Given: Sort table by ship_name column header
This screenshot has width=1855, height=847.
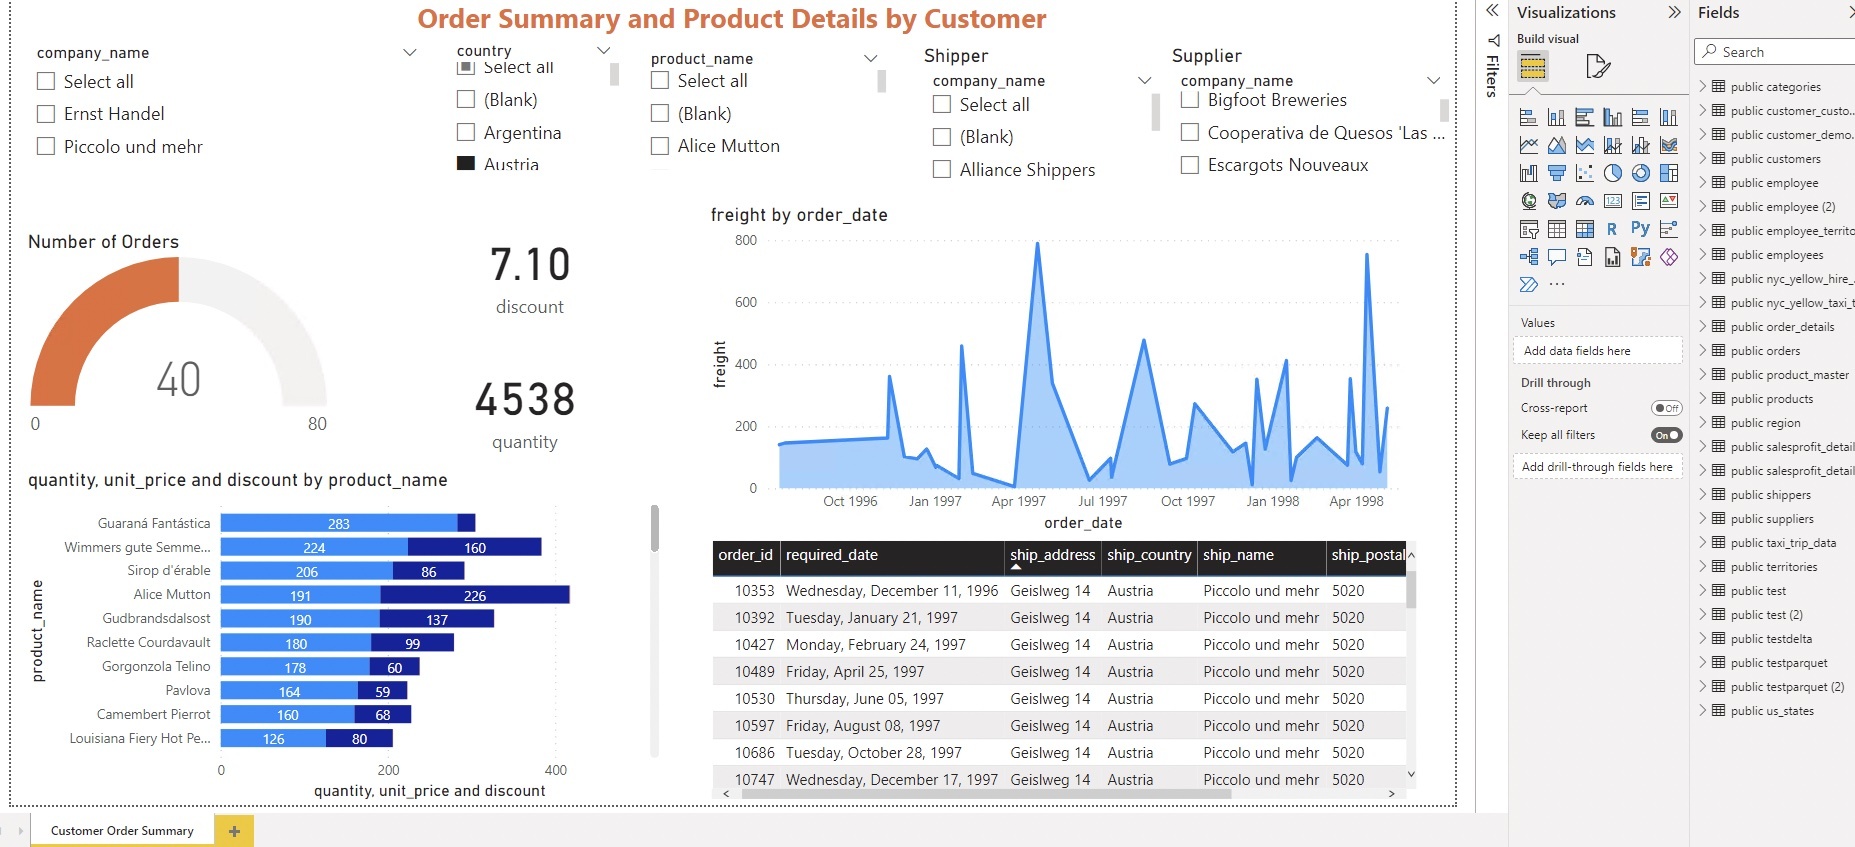Looking at the screenshot, I should pyautogui.click(x=1261, y=555).
